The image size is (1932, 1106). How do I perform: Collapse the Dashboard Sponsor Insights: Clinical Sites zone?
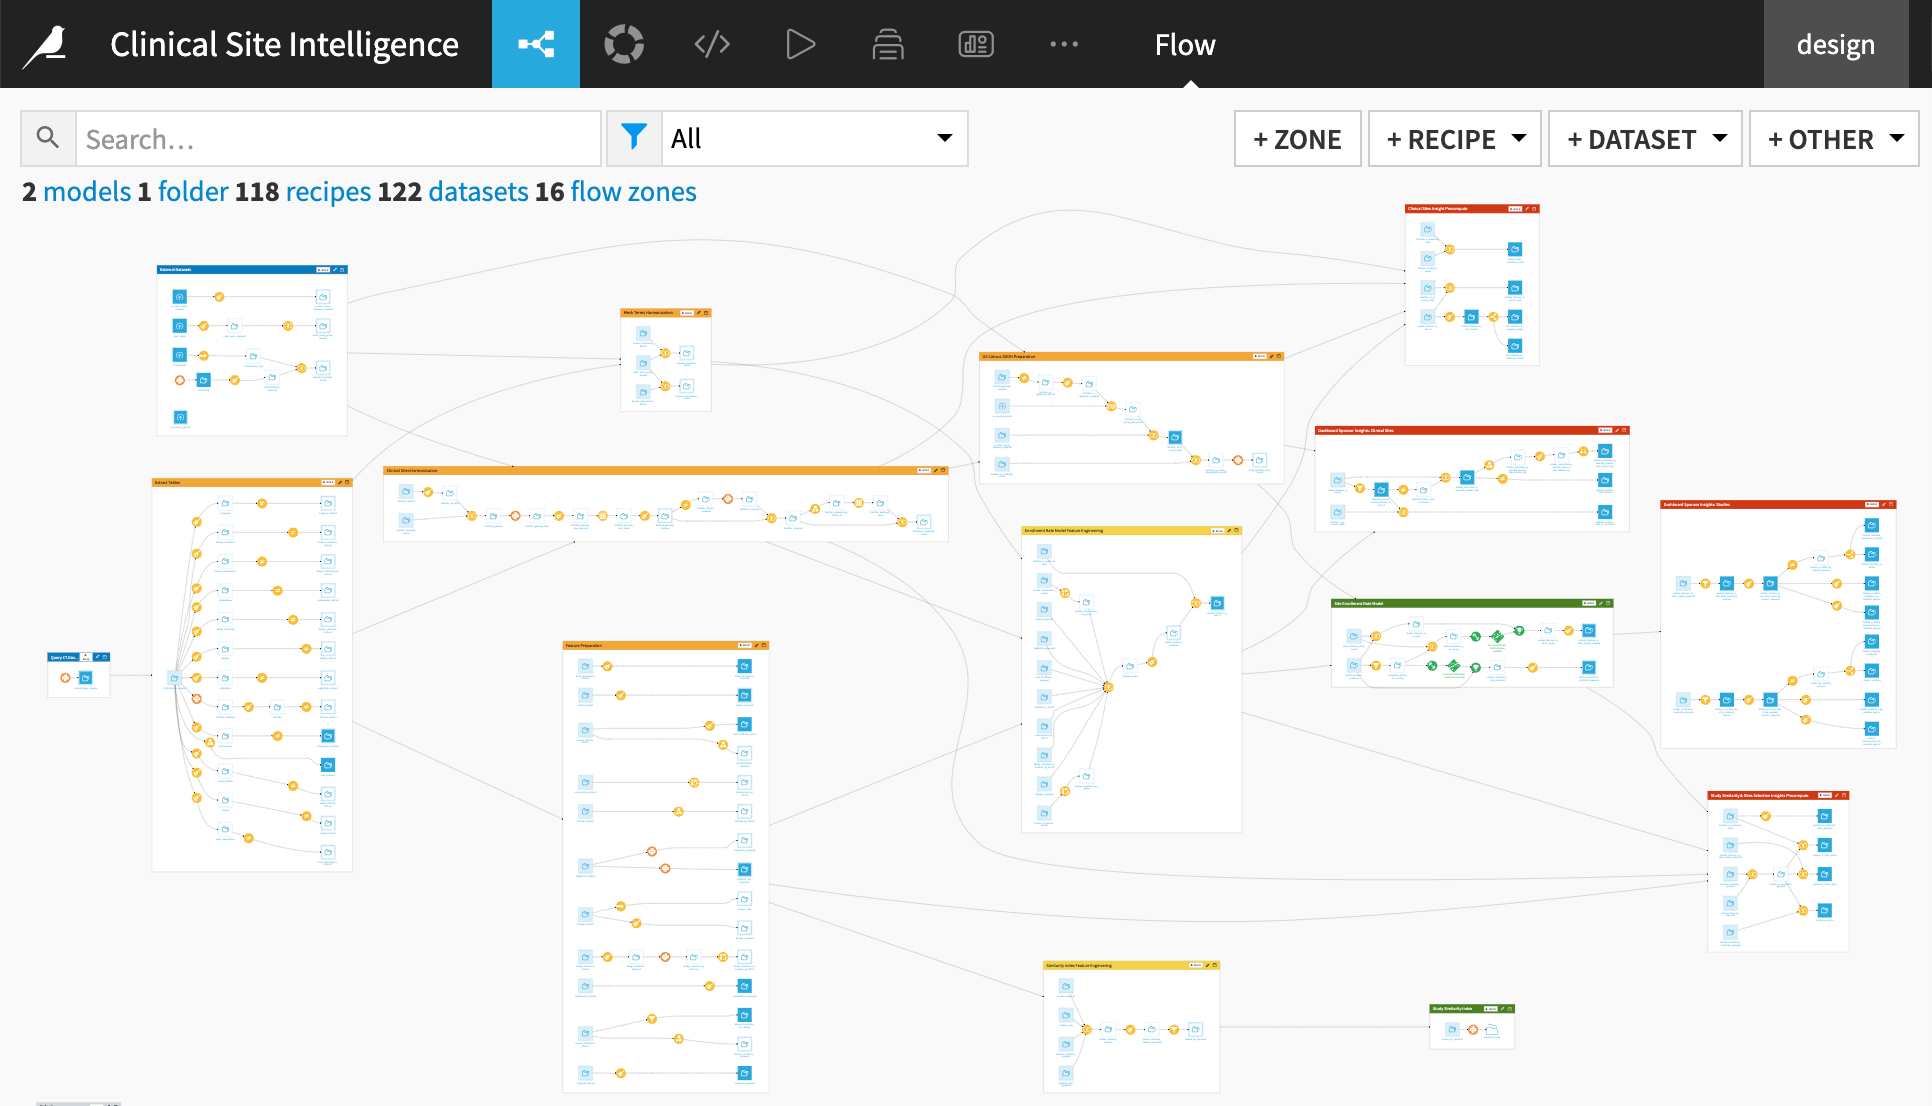tap(1624, 430)
